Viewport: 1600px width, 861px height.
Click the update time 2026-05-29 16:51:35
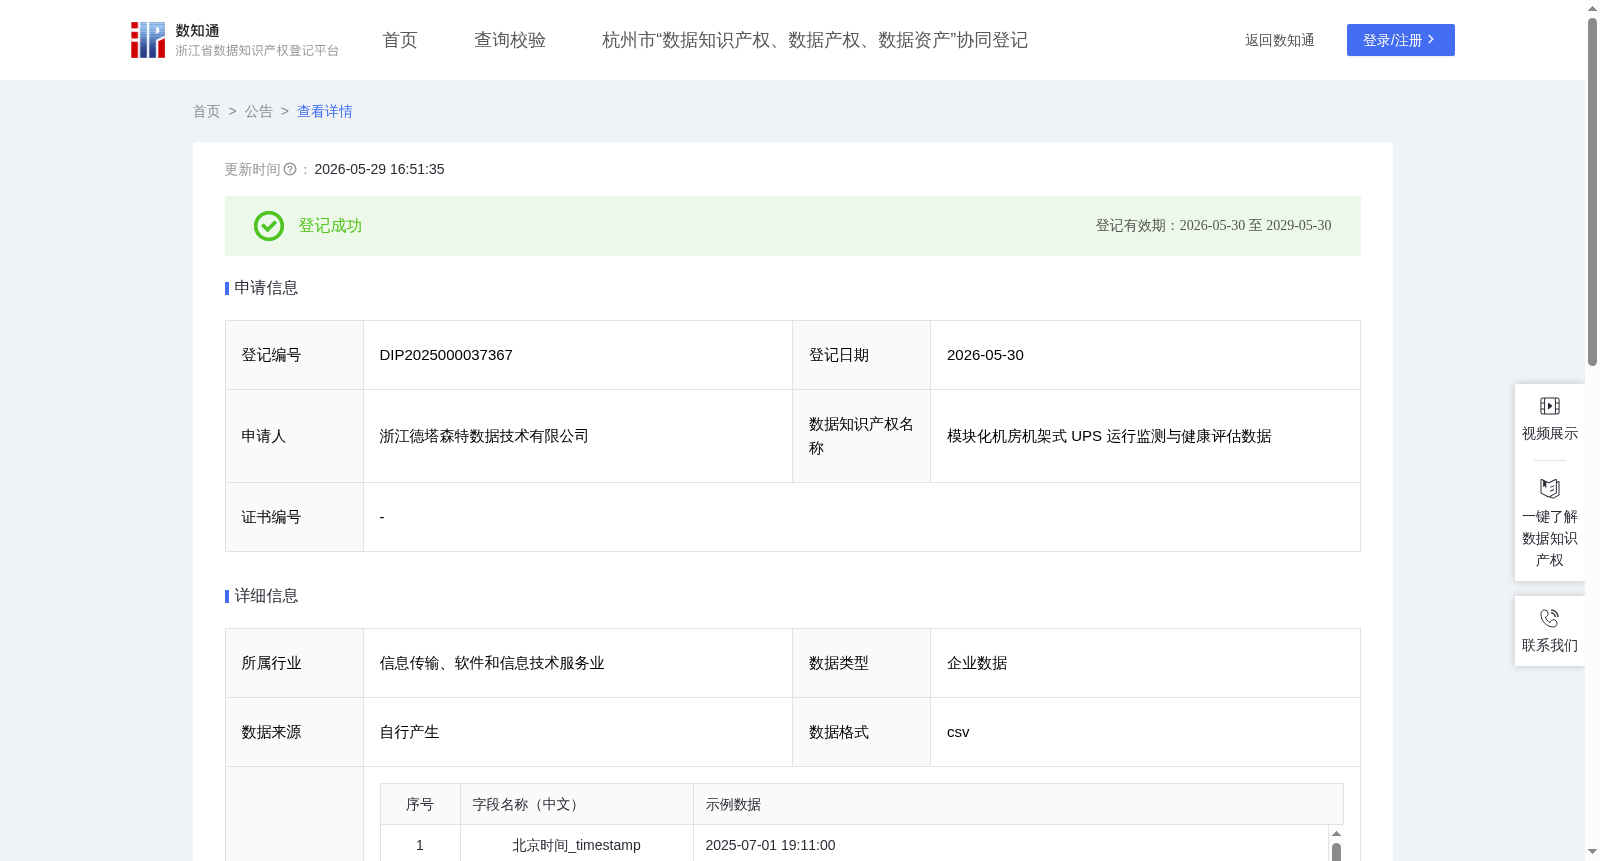(x=379, y=170)
